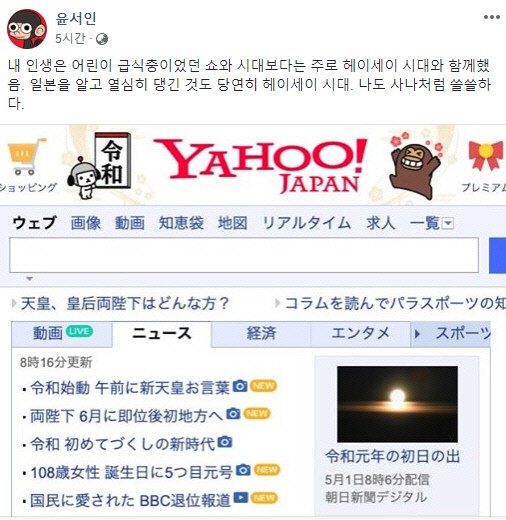Viewport: 506px width, 520px height.
Task: Open the sunrise 令和元年の初日の出 thumbnail
Action: tap(397, 404)
